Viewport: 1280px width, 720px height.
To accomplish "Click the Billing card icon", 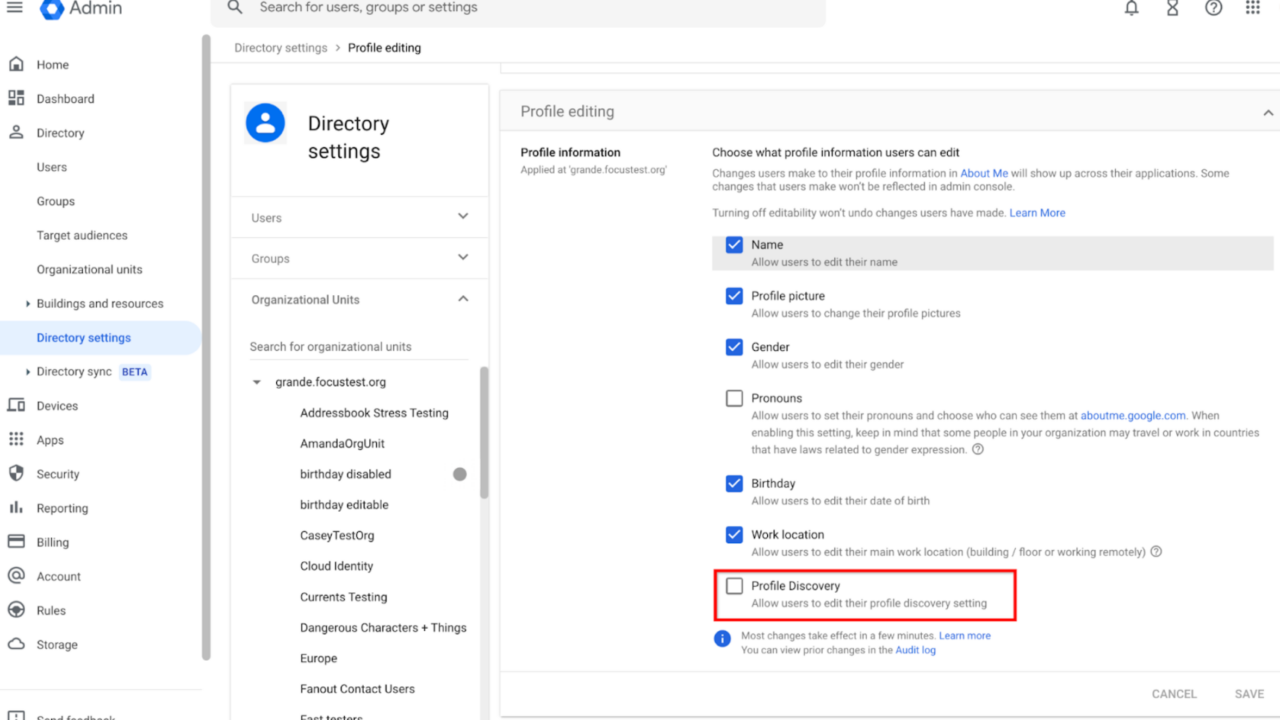I will pos(16,541).
